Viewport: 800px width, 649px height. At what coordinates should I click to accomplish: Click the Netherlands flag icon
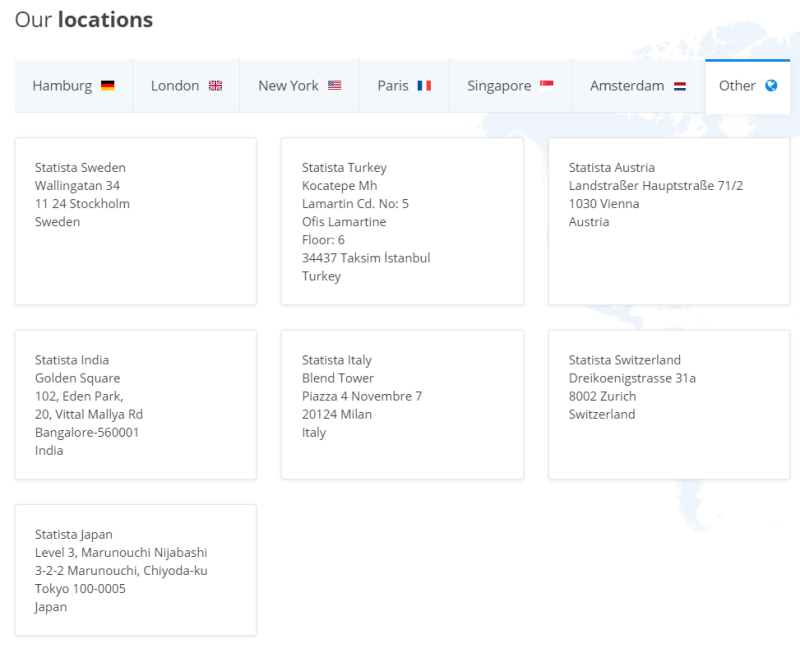(680, 86)
